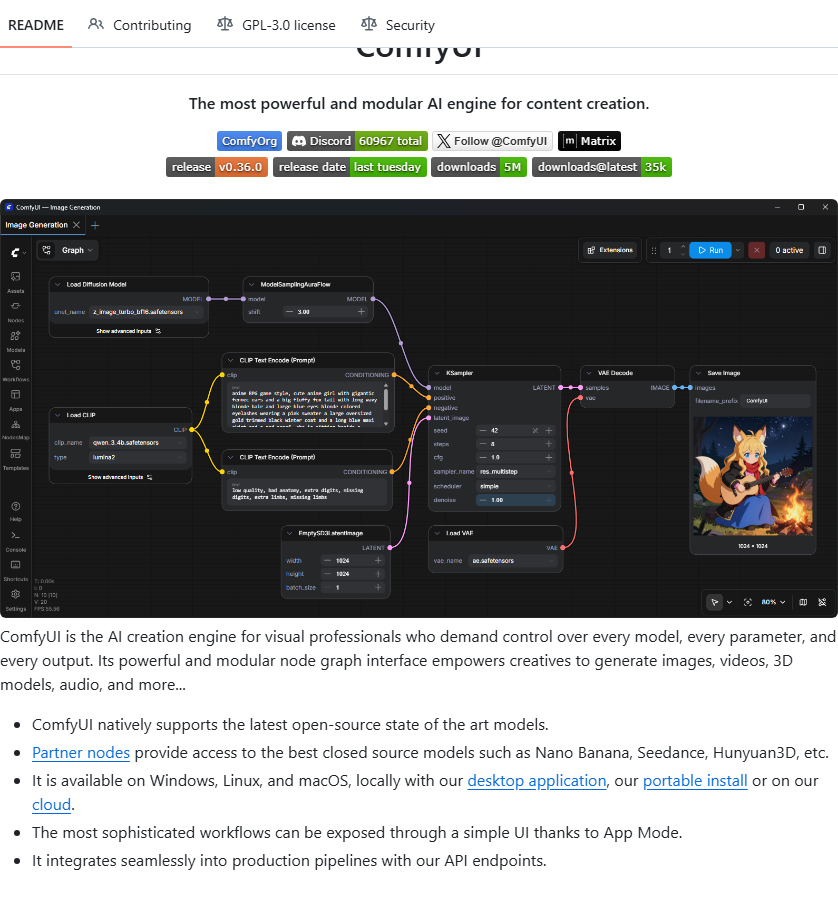Screen dimensions: 838x900
Task: Open the scheduler simple dropdown
Action: click(515, 486)
